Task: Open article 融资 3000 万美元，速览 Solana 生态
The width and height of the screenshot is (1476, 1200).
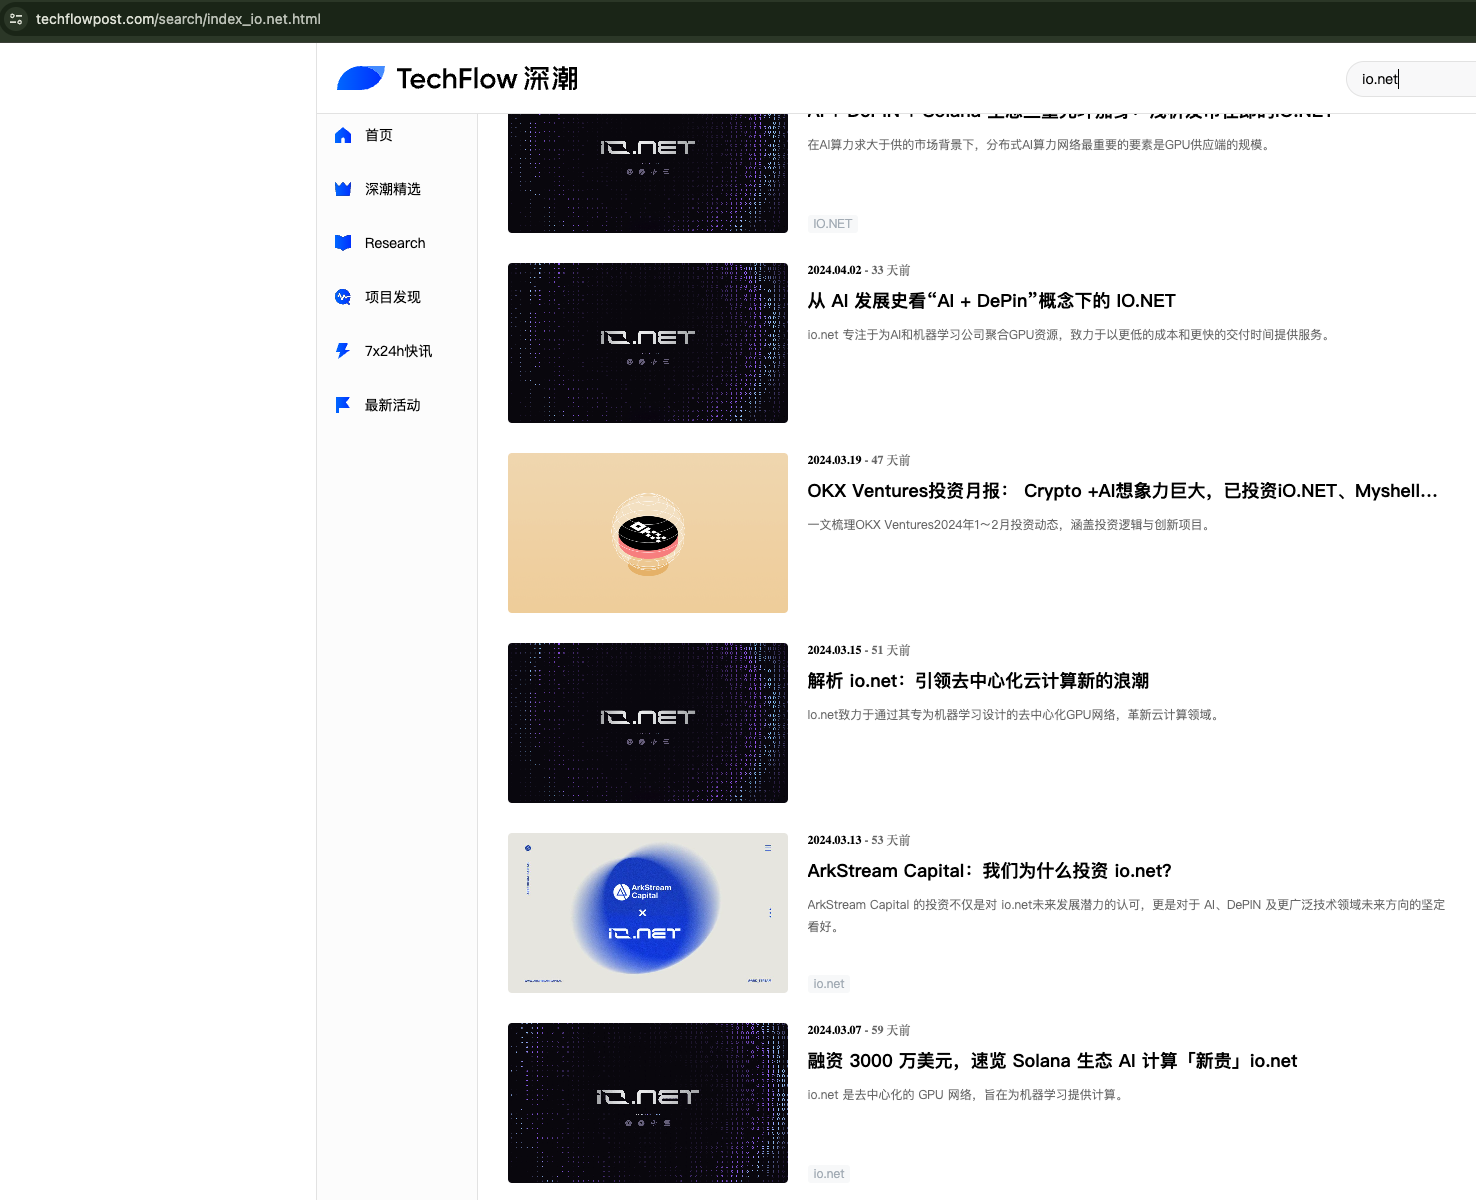Action: click(x=1052, y=1061)
